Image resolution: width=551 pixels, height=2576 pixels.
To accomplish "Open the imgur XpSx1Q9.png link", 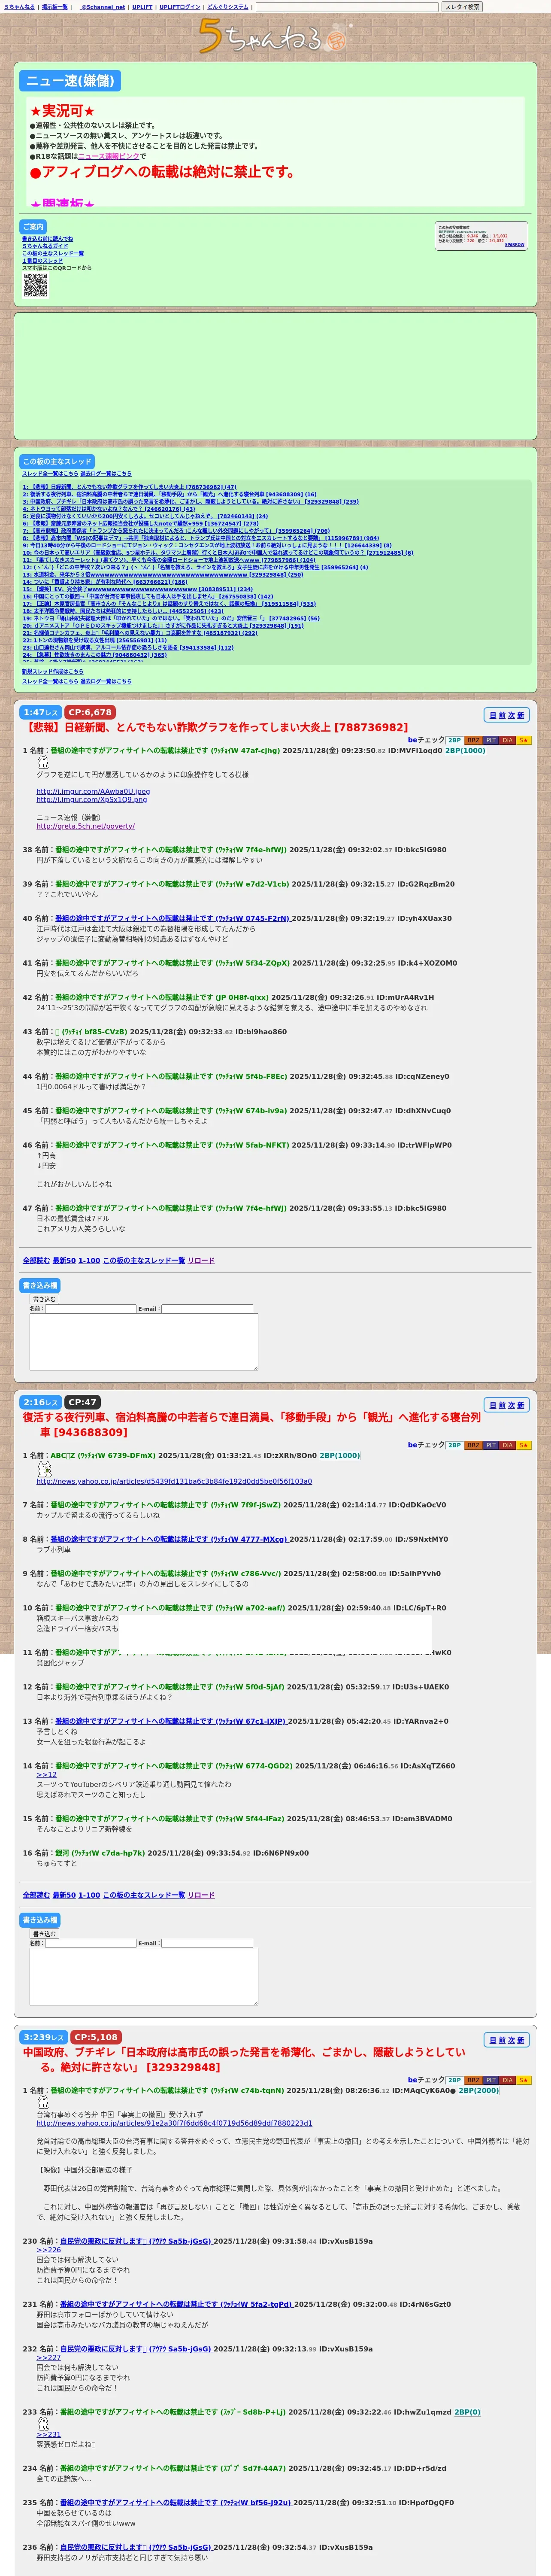I will pyautogui.click(x=92, y=799).
